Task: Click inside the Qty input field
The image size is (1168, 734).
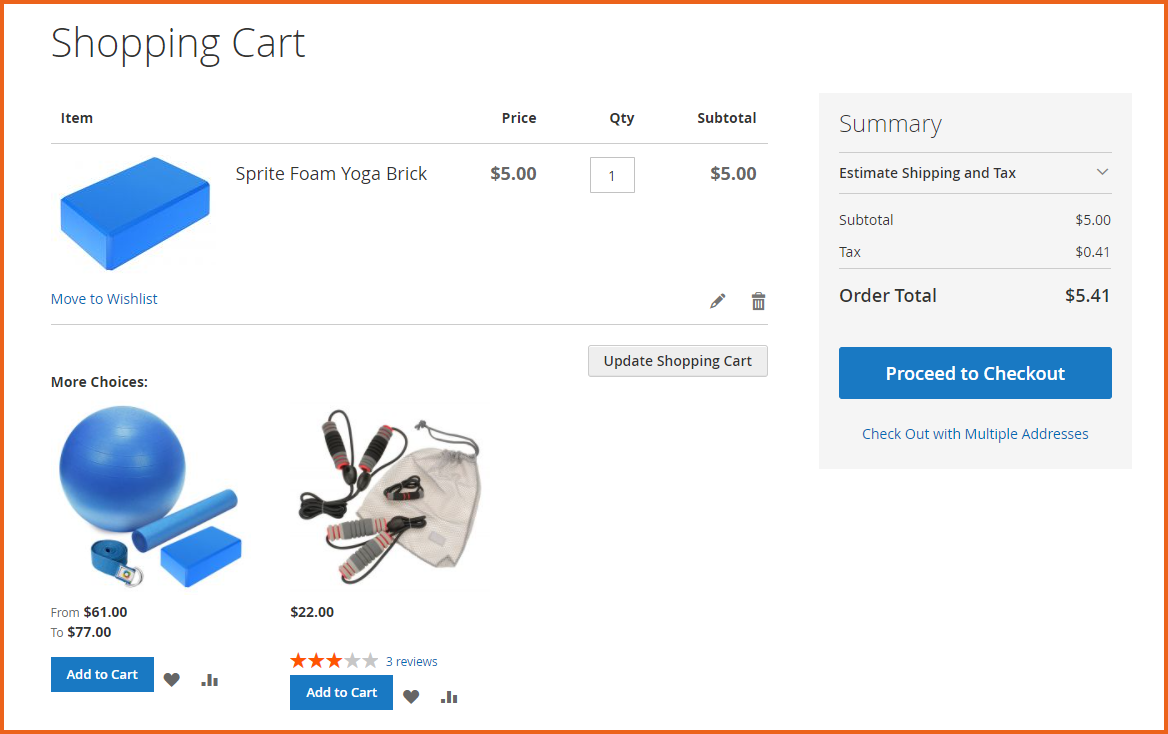Action: (x=611, y=174)
